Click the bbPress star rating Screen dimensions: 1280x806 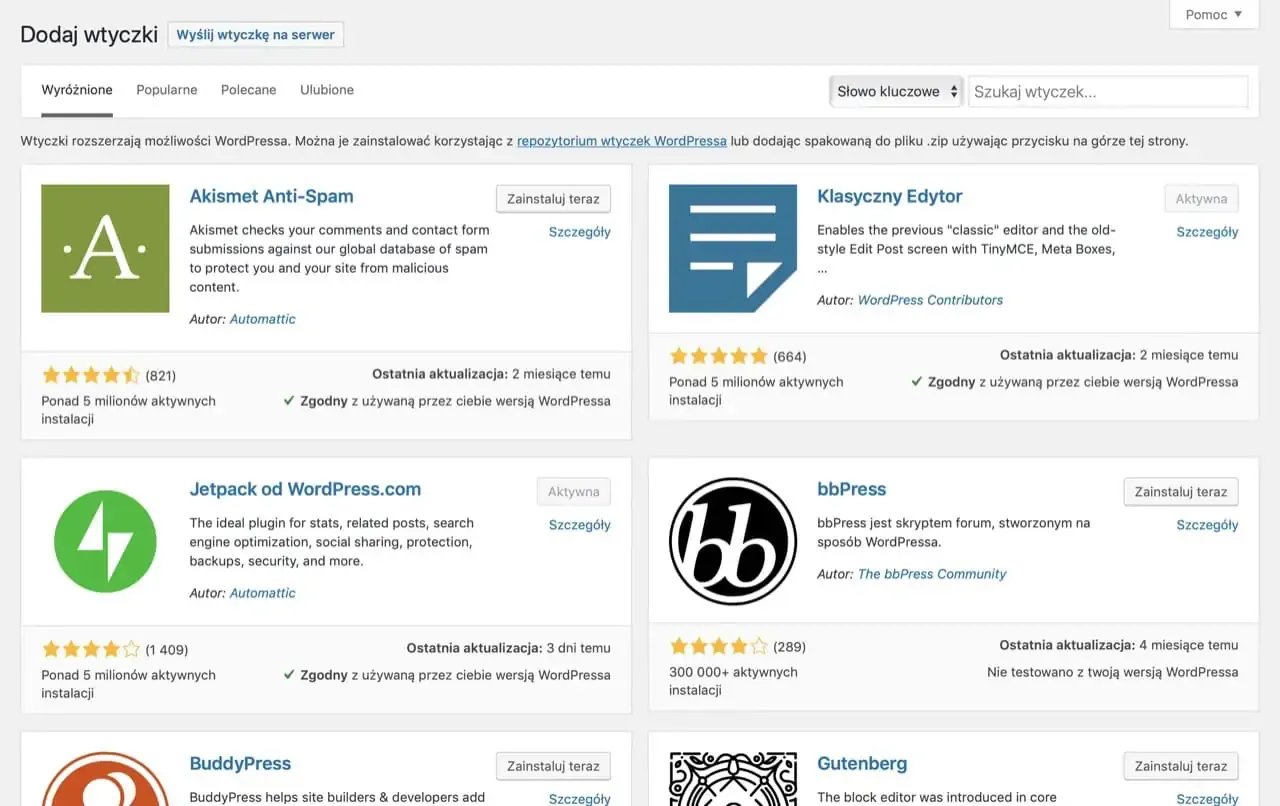[x=718, y=646]
